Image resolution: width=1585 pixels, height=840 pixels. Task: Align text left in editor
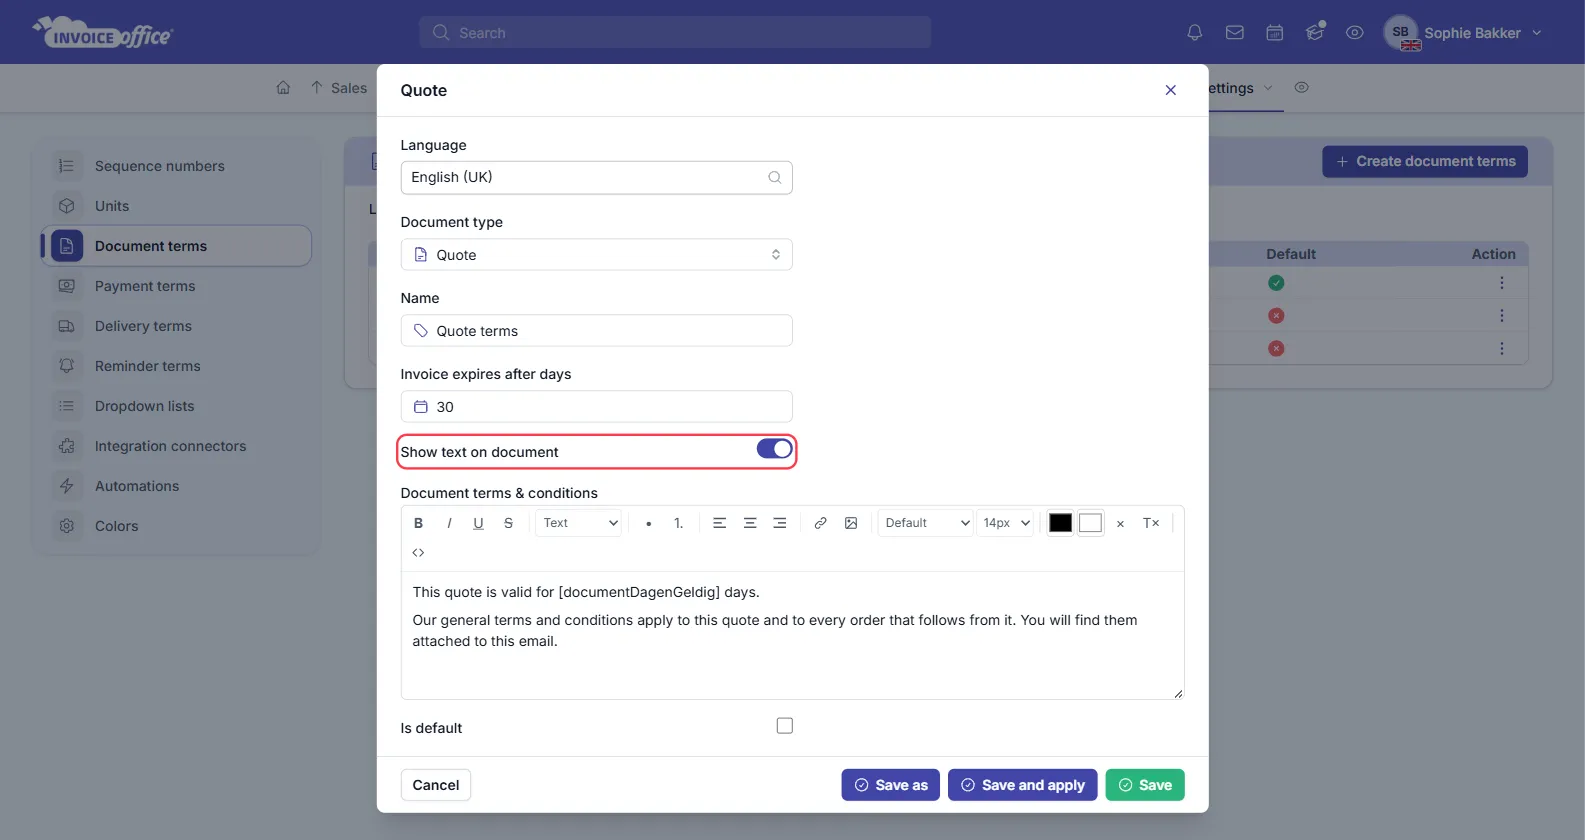pyautogui.click(x=719, y=523)
